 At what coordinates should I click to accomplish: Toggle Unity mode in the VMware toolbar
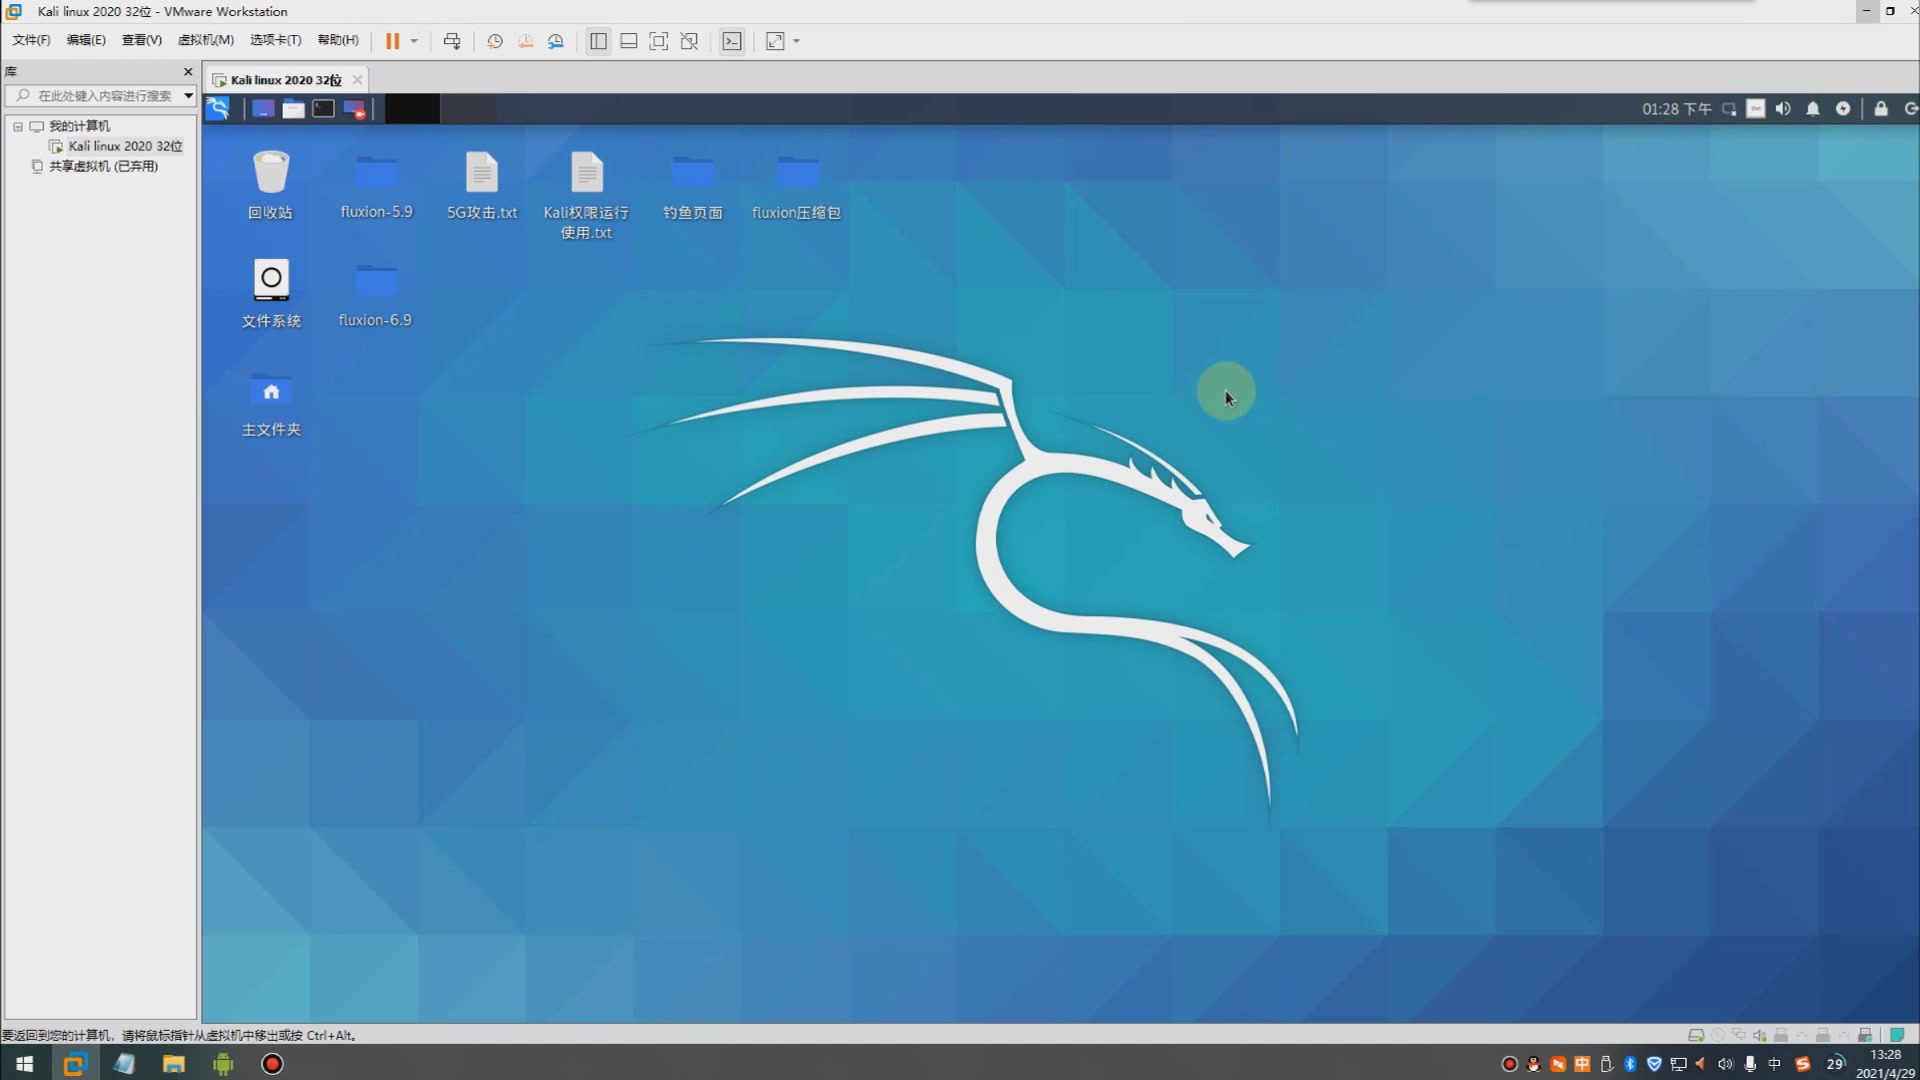(x=689, y=41)
